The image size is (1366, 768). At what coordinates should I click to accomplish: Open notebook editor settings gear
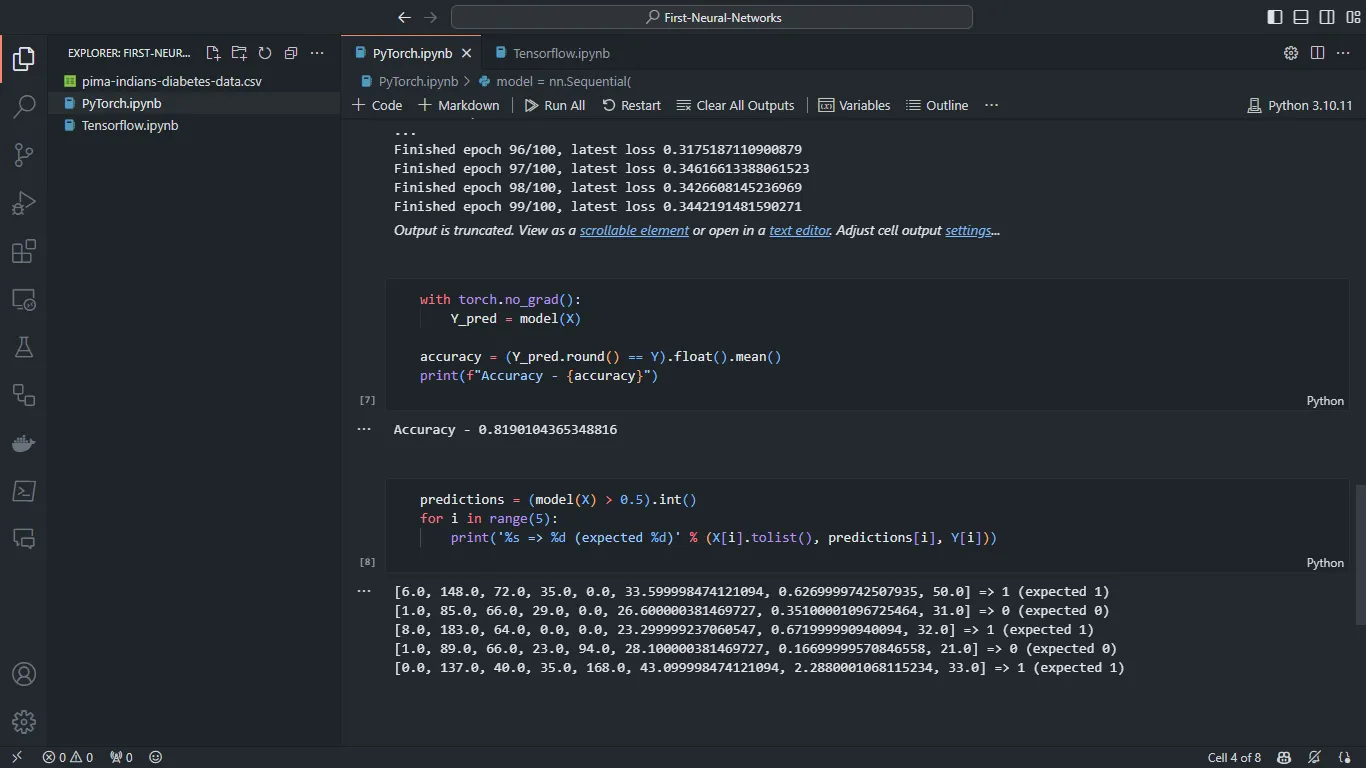tap(1291, 53)
